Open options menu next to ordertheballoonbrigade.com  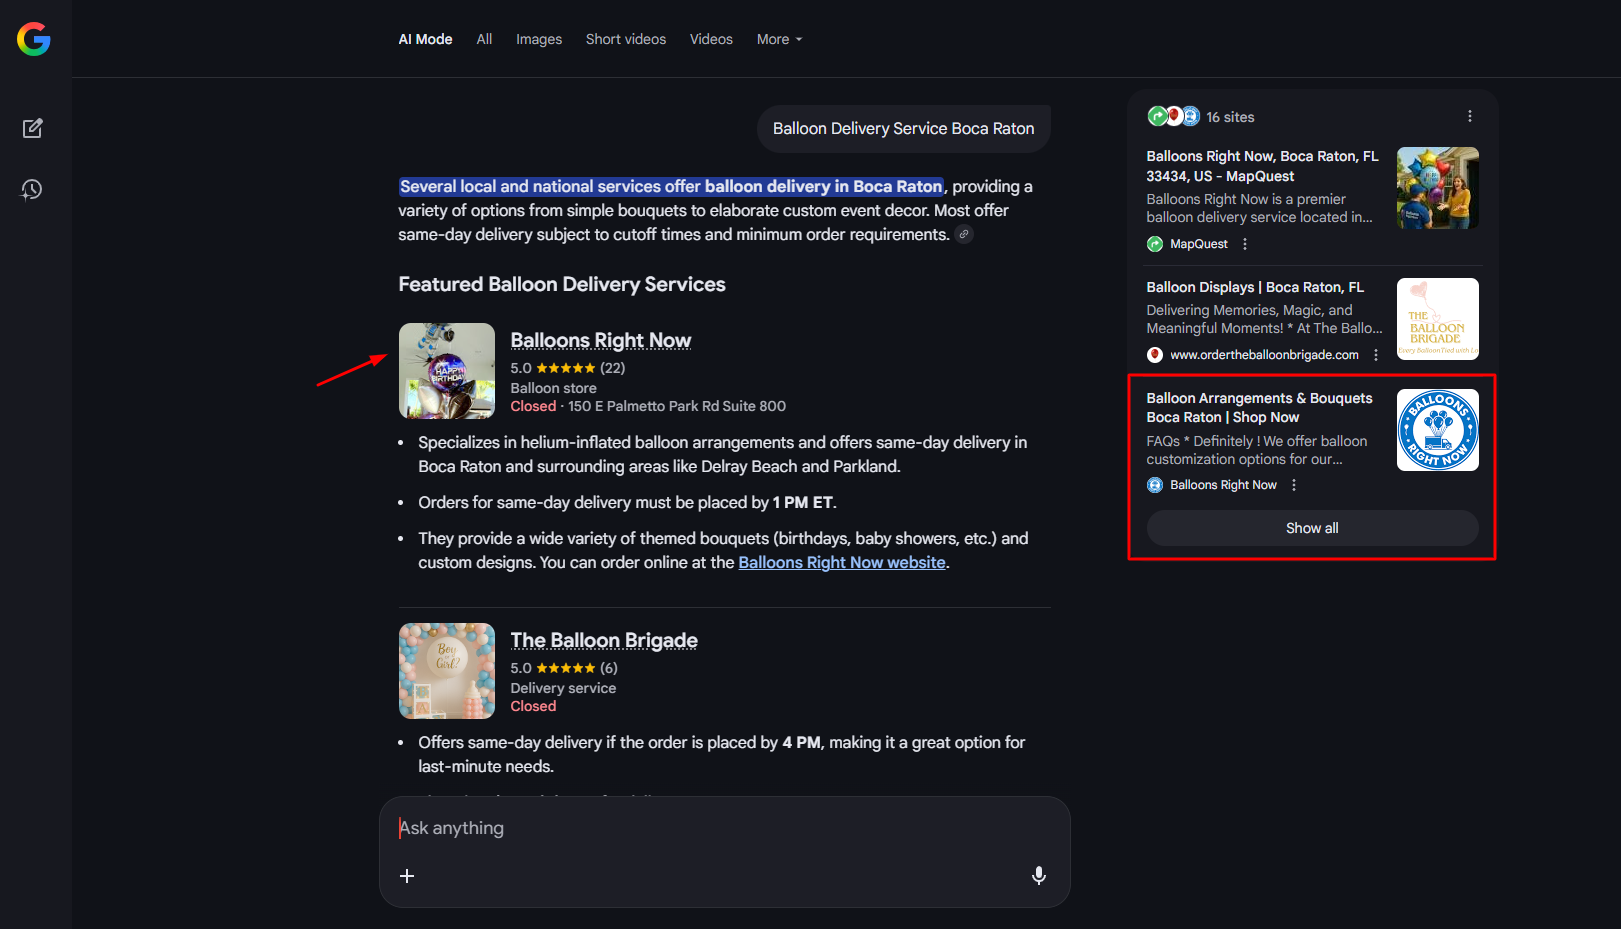[x=1376, y=355]
